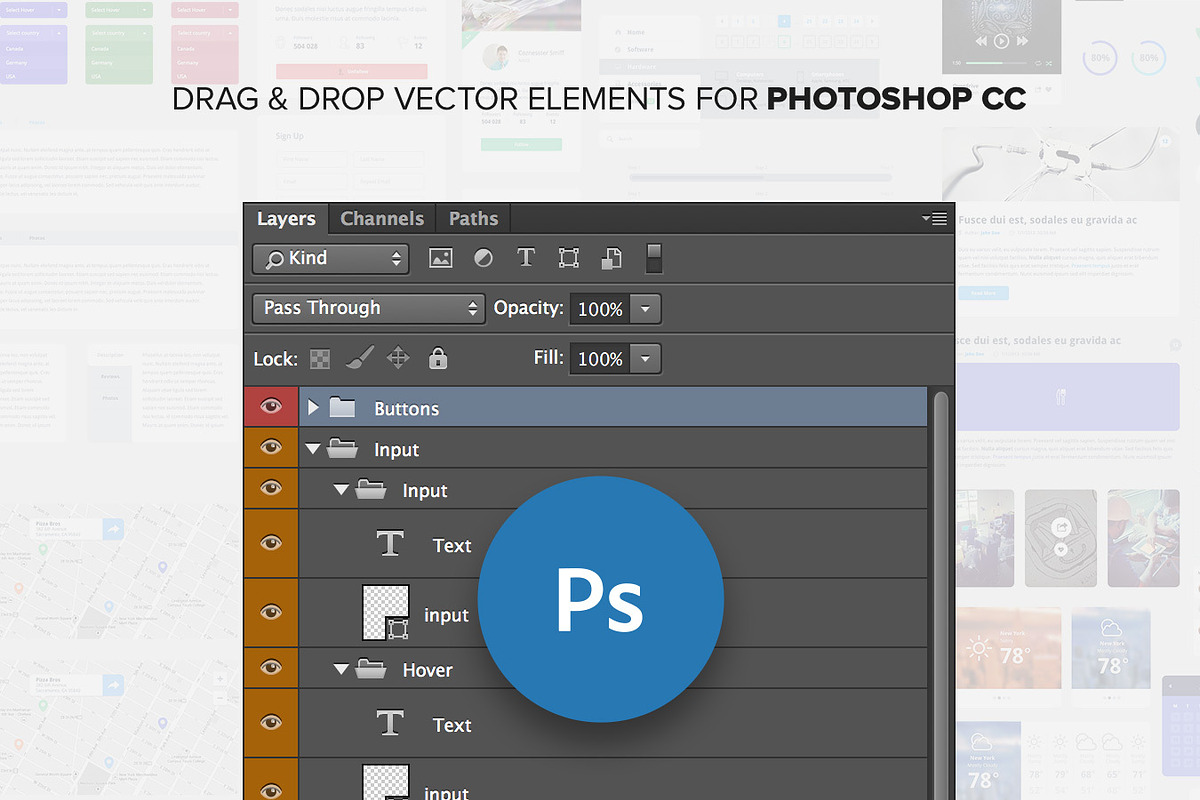This screenshot has height=800, width=1200.
Task: Expand the Buttons group triangle
Action: 313,407
